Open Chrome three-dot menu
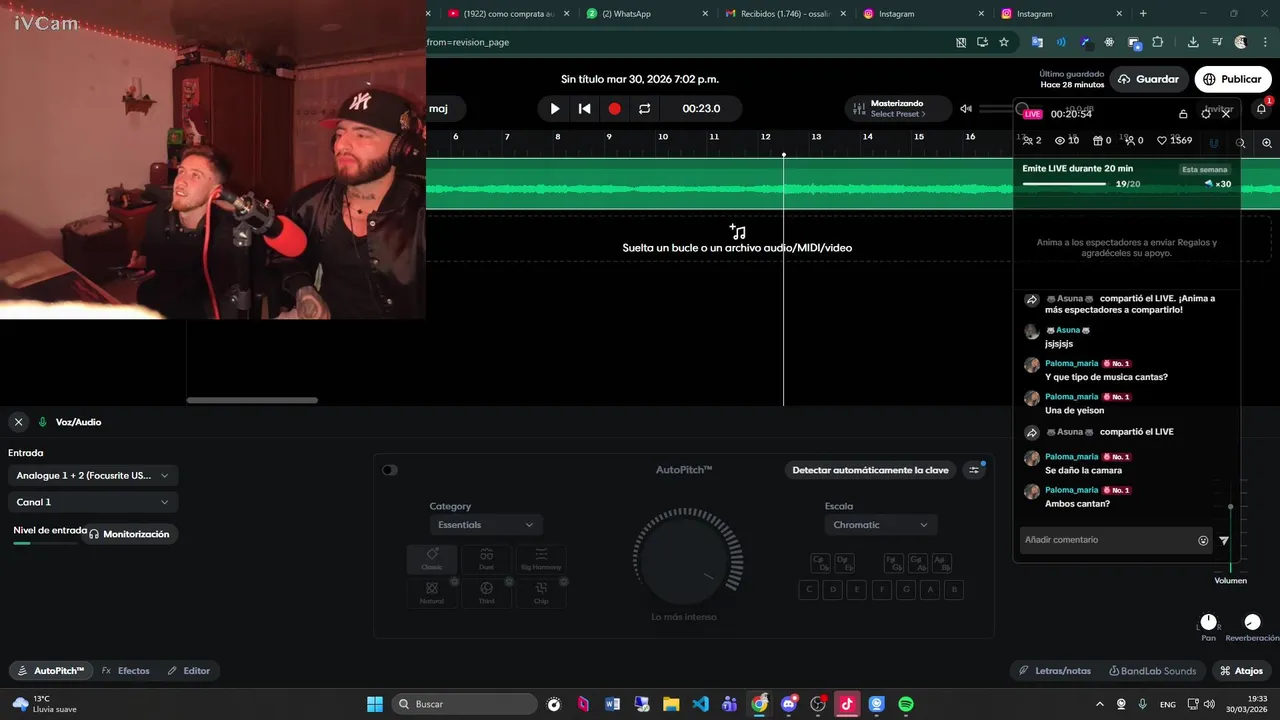Image resolution: width=1280 pixels, height=720 pixels. pyautogui.click(x=1263, y=42)
